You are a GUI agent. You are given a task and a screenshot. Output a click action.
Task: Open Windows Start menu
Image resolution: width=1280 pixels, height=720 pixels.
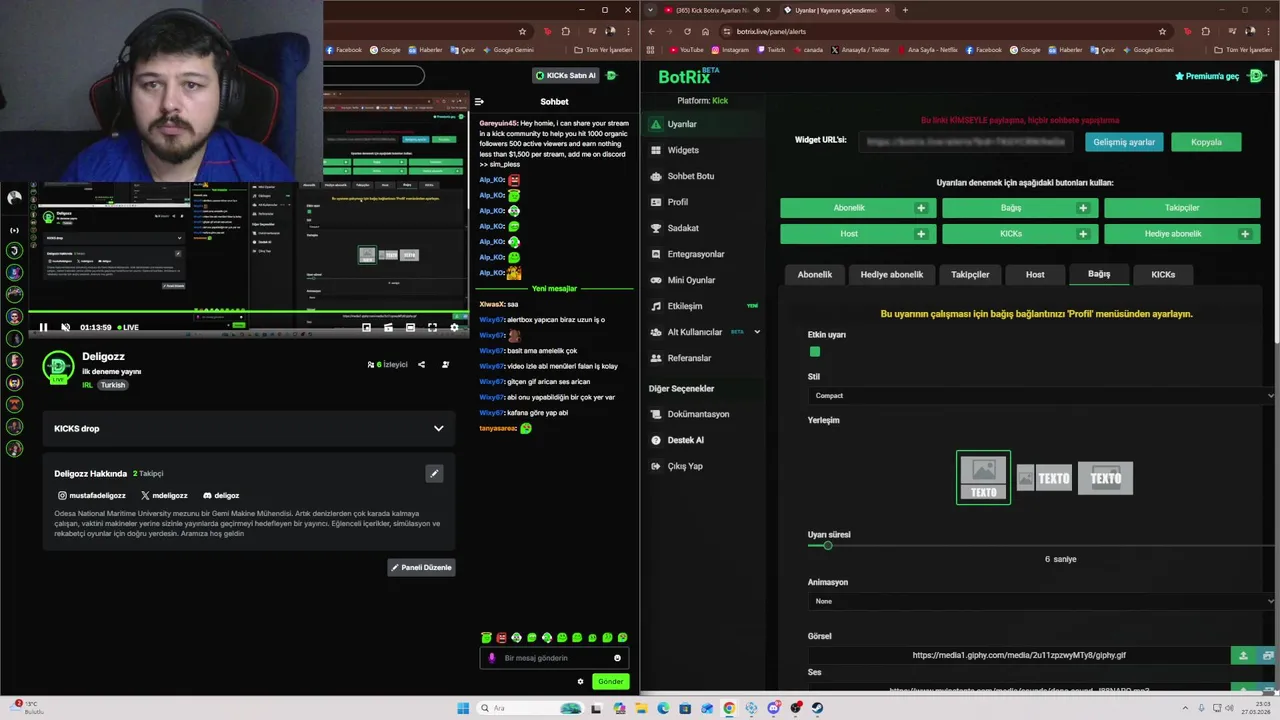[463, 708]
